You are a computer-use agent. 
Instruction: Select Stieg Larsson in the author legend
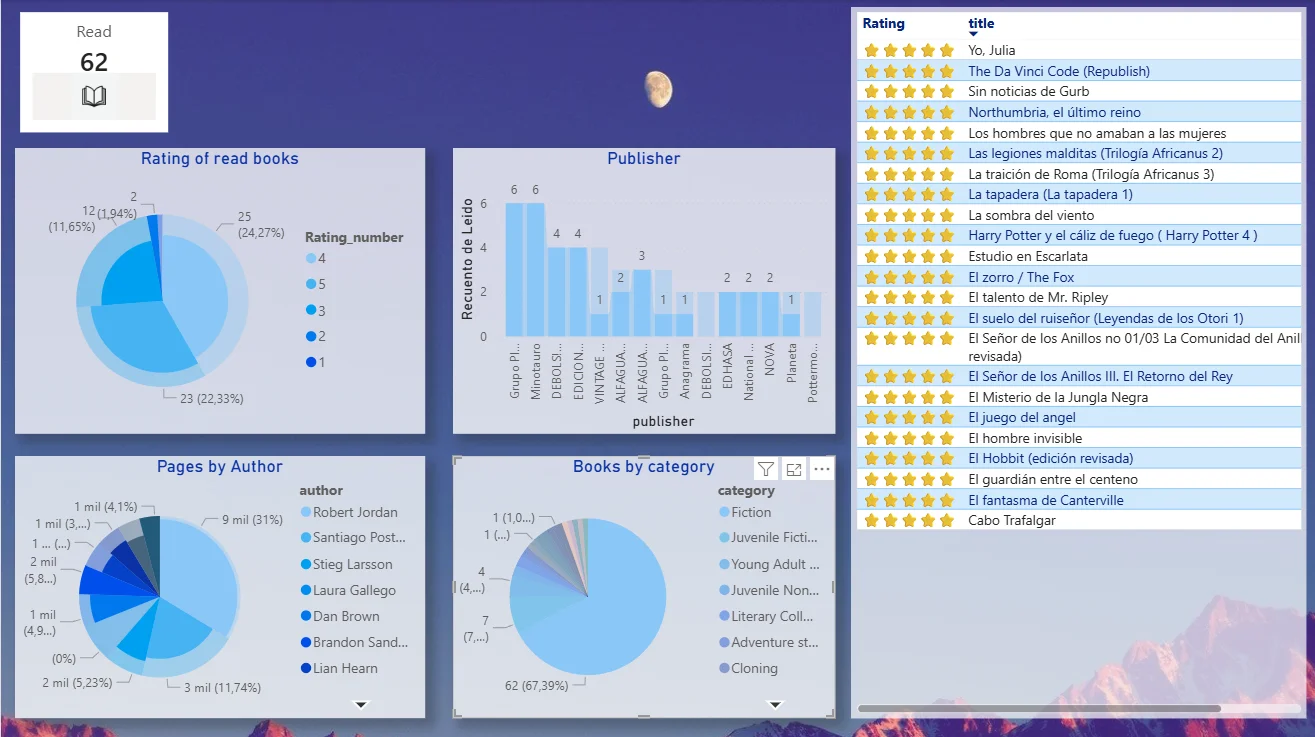click(x=352, y=564)
